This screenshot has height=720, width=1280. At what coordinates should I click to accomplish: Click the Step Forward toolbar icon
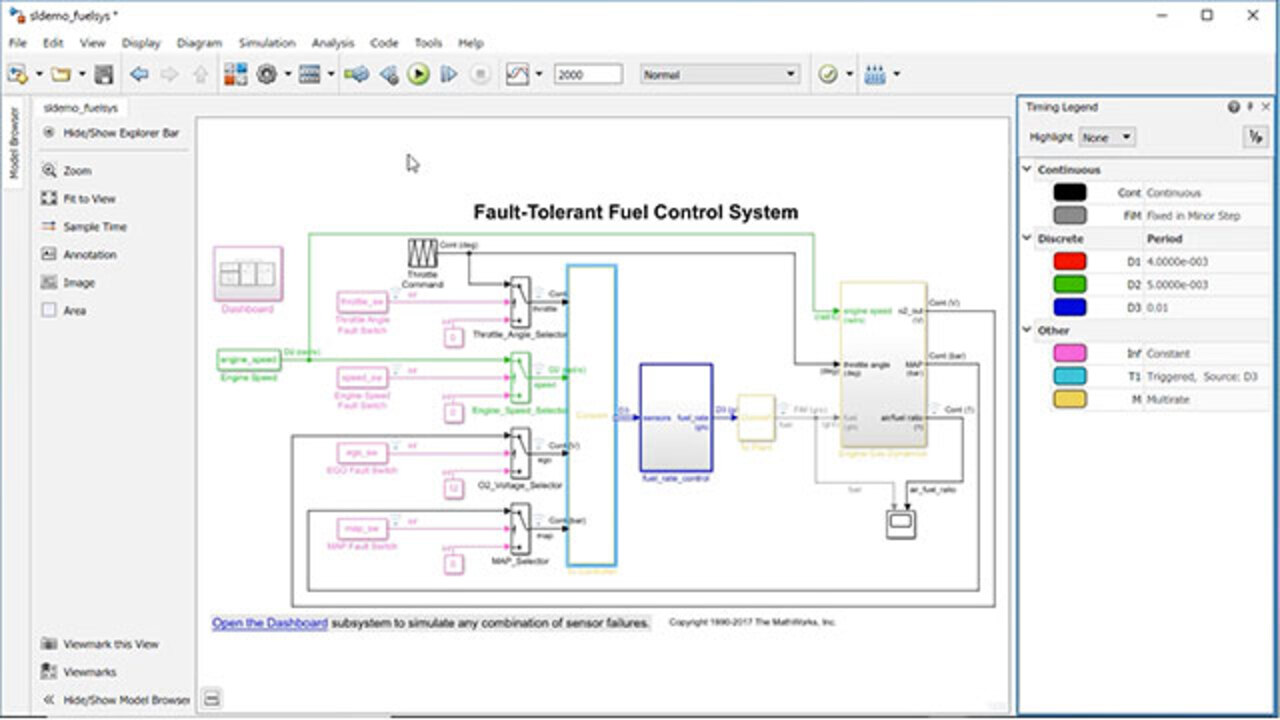(449, 74)
